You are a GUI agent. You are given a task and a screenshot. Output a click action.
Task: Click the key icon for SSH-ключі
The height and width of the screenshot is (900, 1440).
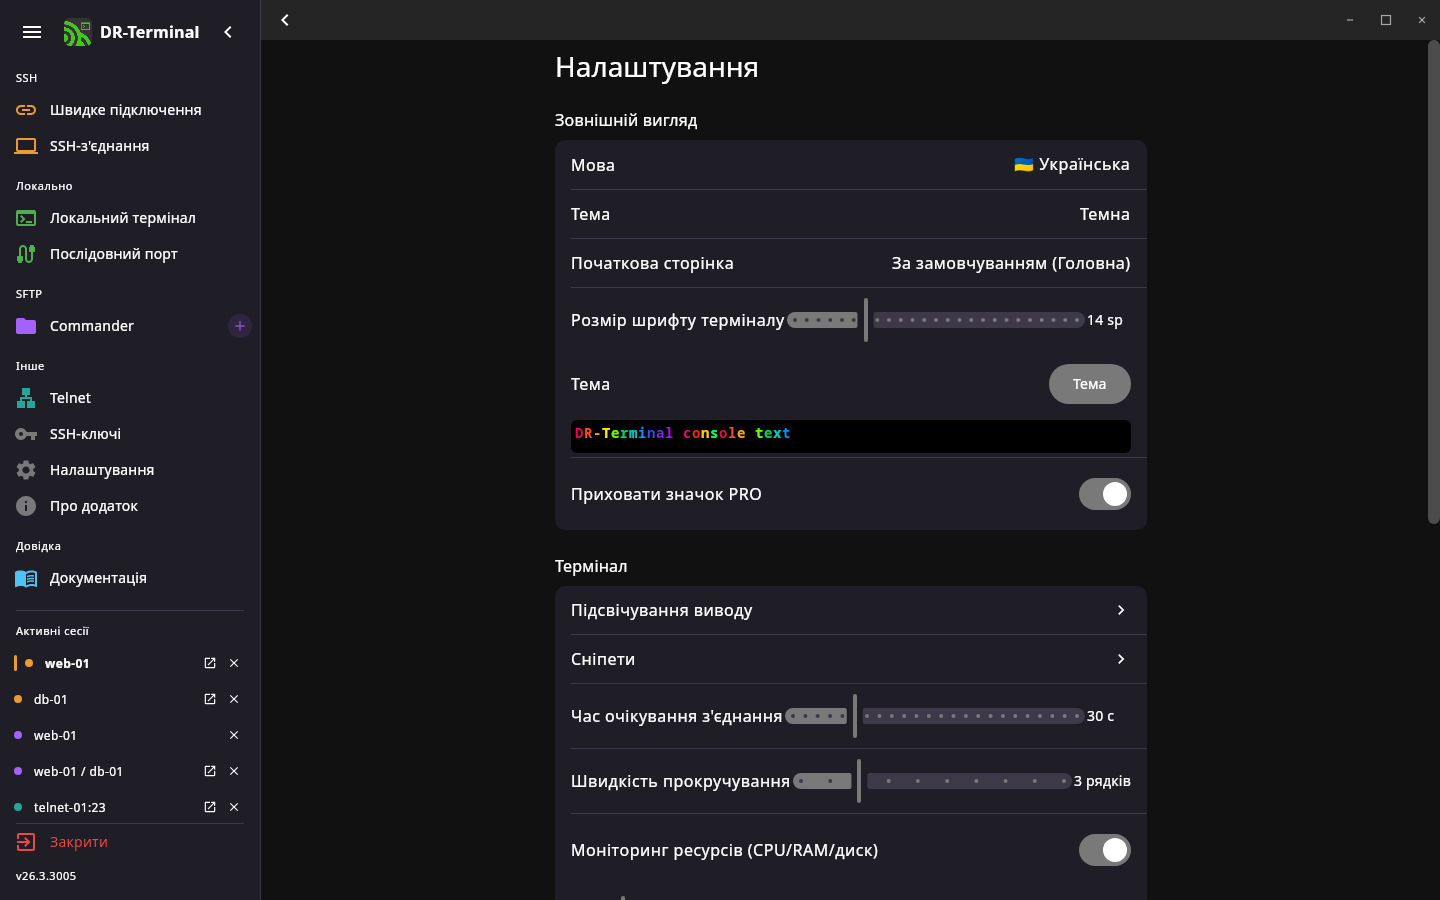tap(26, 434)
